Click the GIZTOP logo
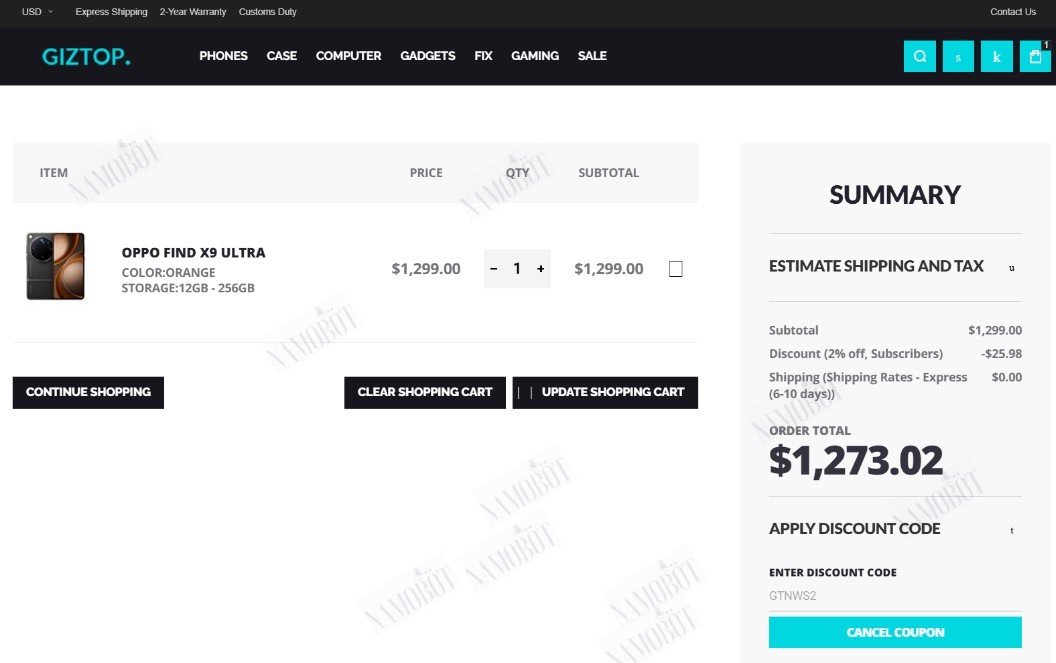The height and width of the screenshot is (663, 1056). pyautogui.click(x=86, y=57)
